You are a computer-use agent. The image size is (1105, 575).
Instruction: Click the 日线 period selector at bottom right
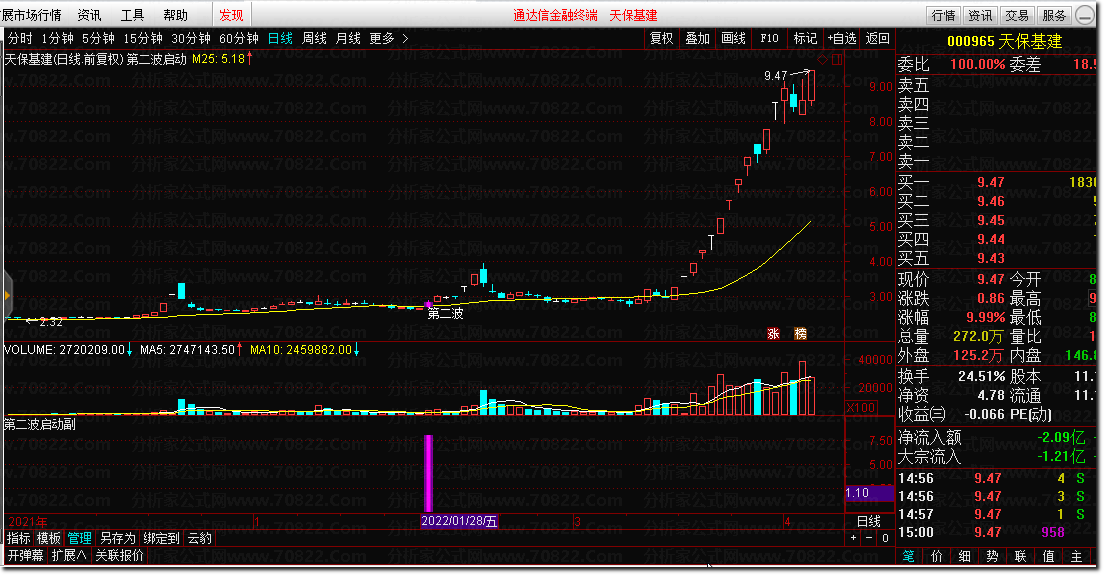869,521
